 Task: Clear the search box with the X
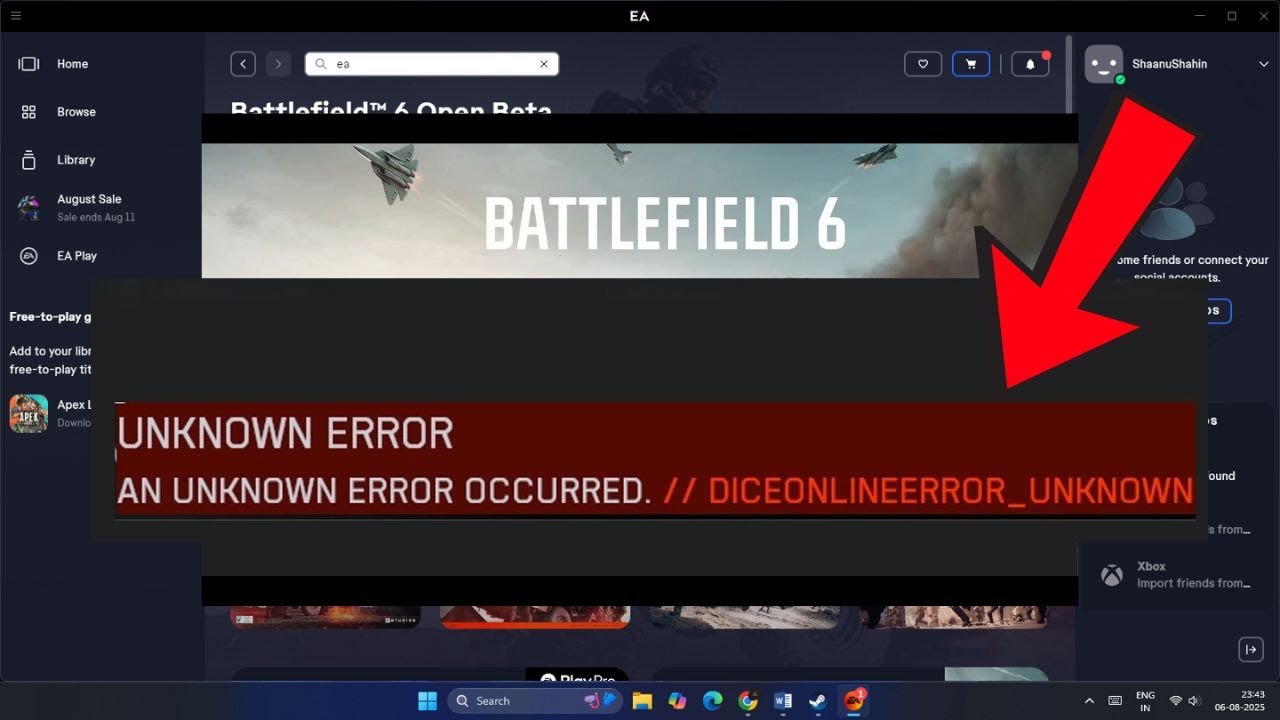pyautogui.click(x=544, y=64)
